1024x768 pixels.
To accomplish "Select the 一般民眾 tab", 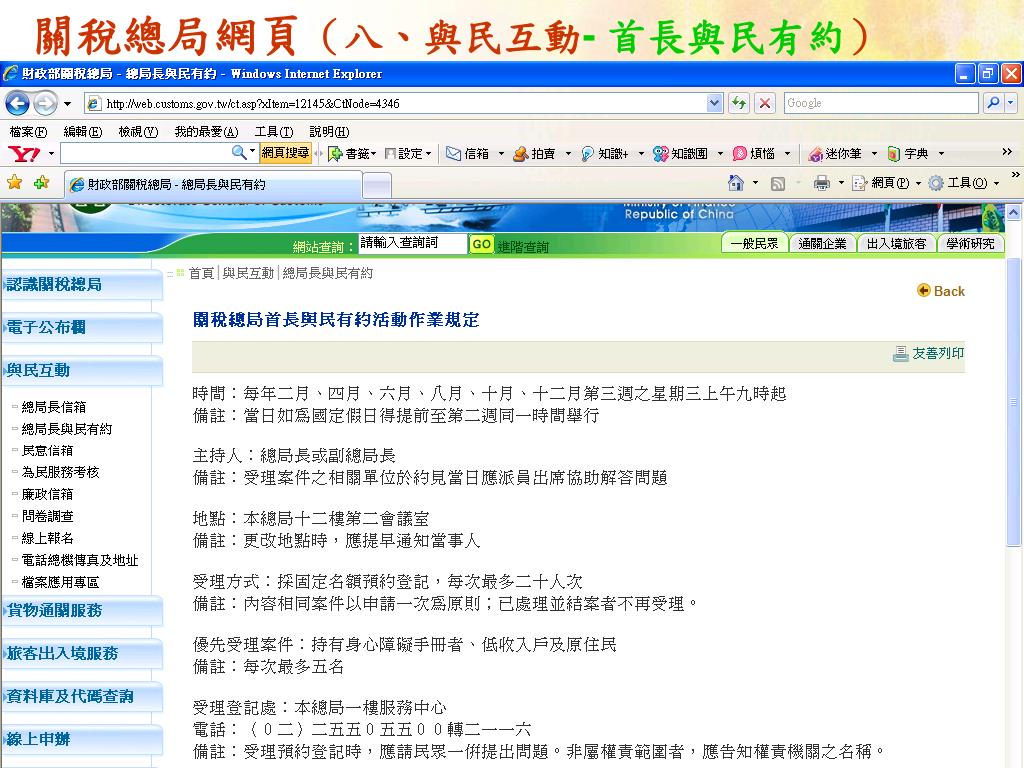I will pyautogui.click(x=754, y=244).
